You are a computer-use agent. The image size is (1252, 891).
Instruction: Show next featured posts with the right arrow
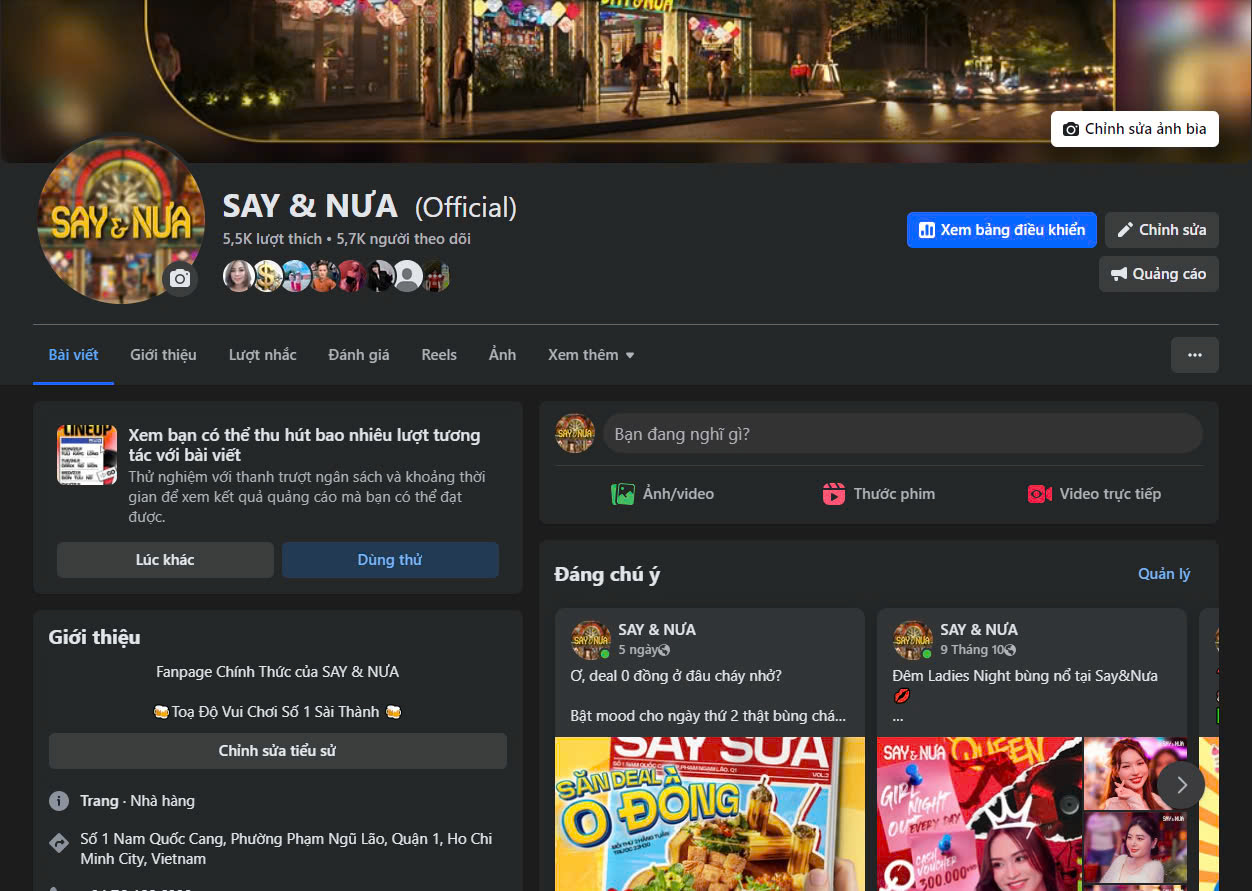click(1181, 785)
